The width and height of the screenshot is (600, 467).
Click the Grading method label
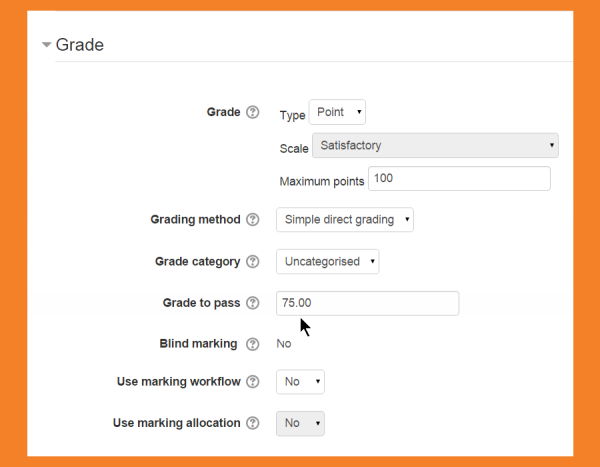(195, 219)
